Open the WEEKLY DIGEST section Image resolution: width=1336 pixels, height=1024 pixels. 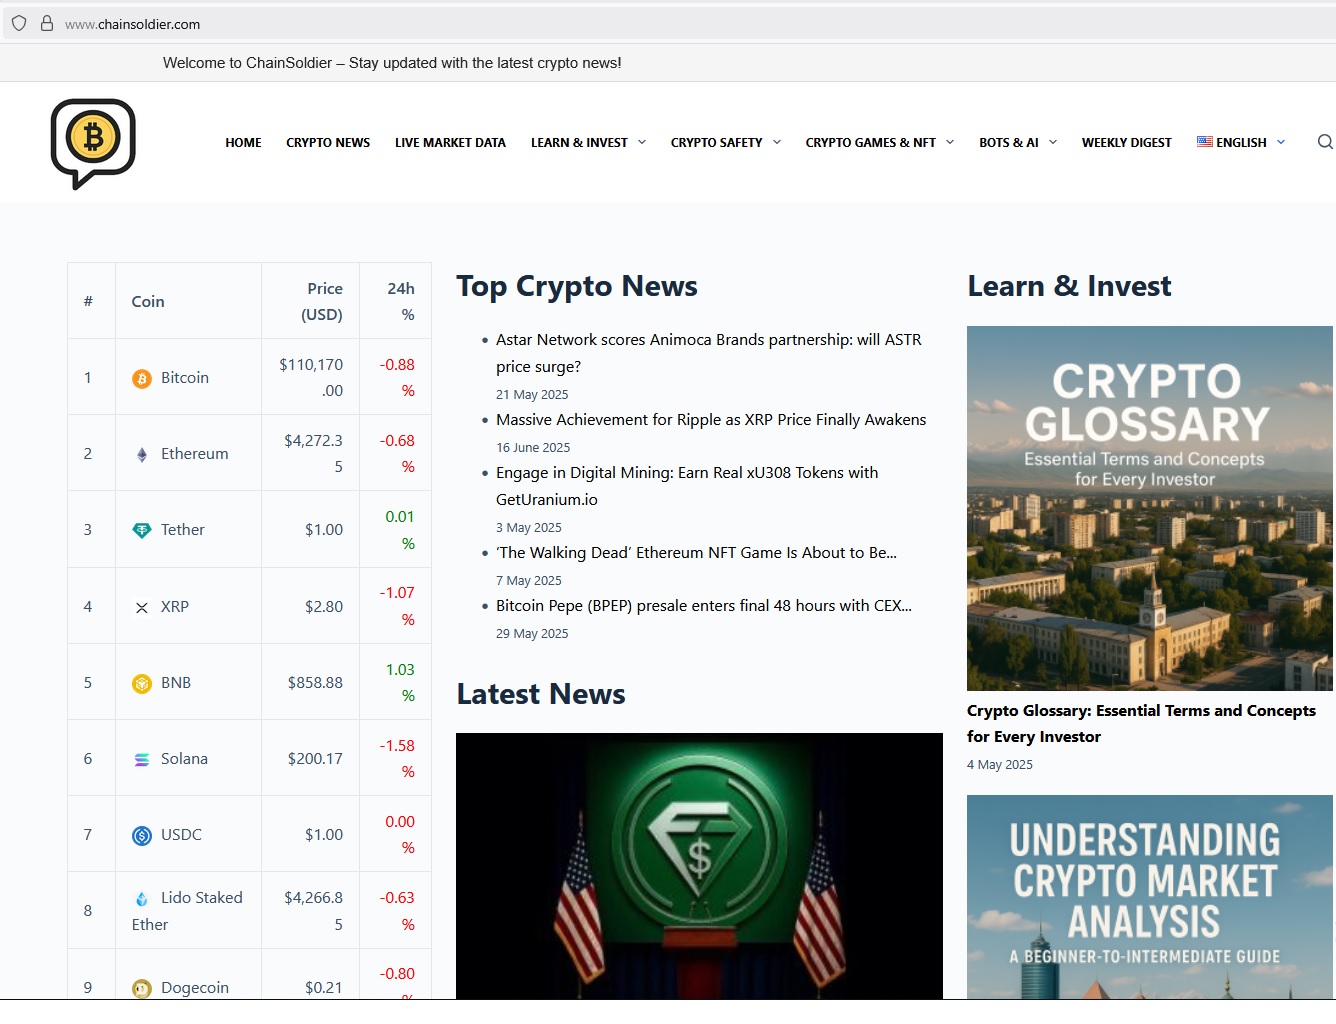click(1126, 142)
